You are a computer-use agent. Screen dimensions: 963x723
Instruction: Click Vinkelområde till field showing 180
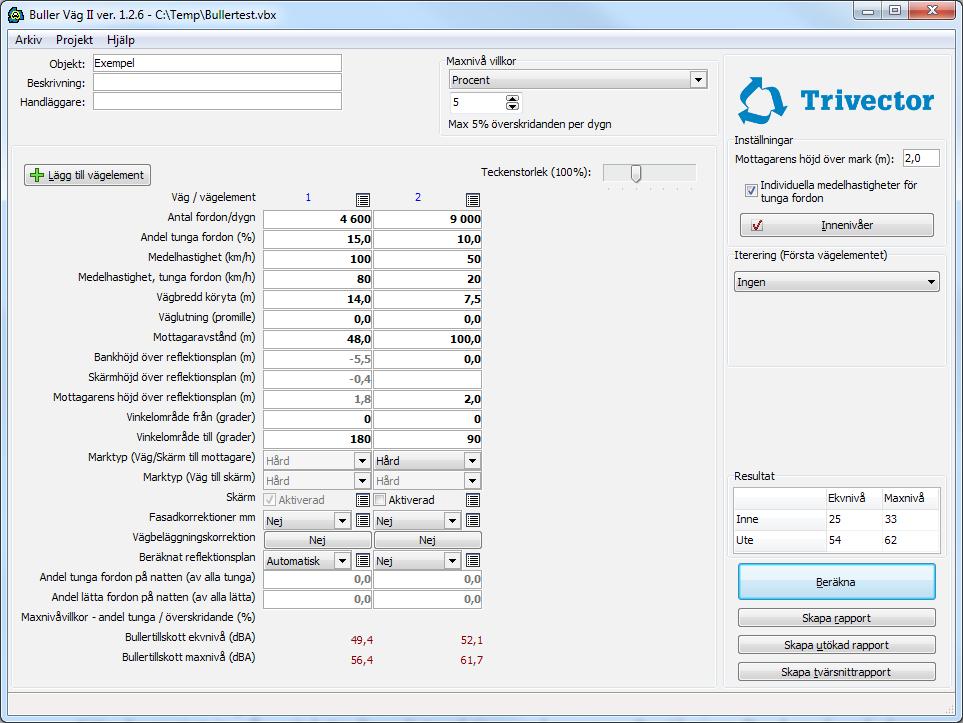318,439
